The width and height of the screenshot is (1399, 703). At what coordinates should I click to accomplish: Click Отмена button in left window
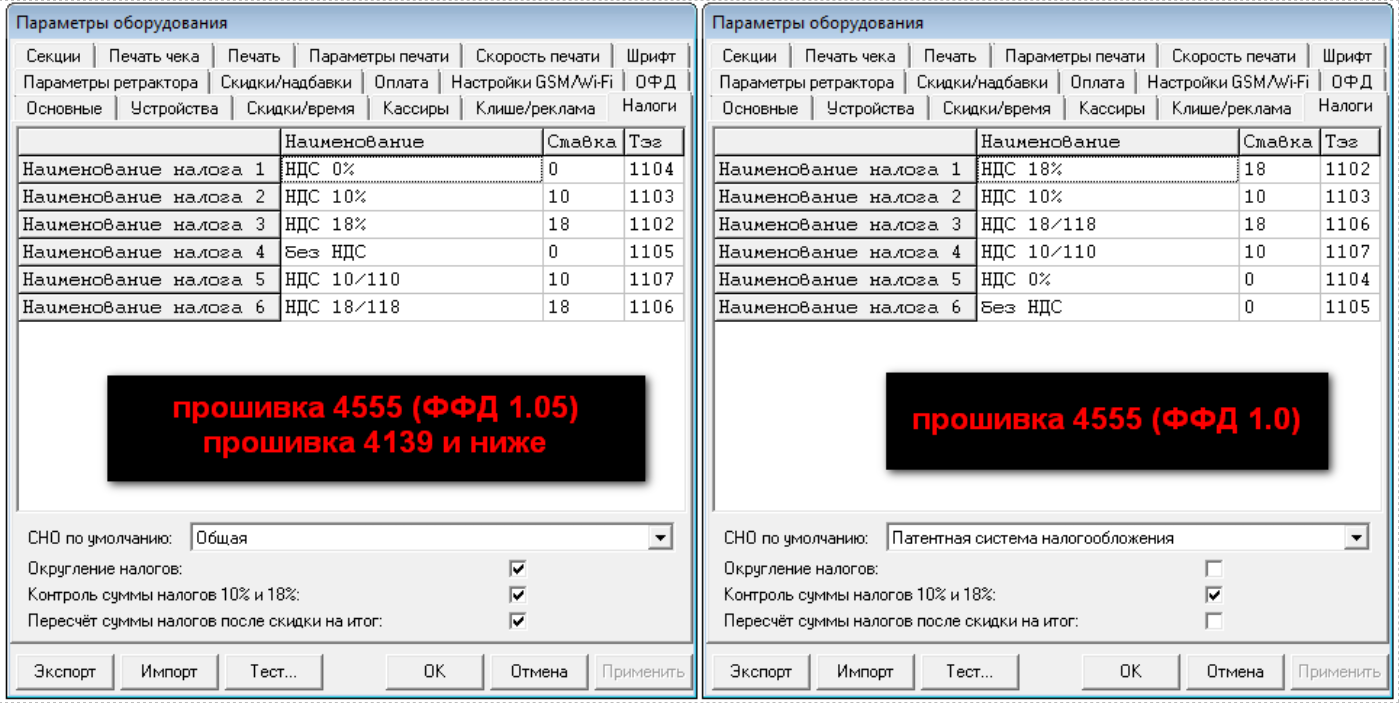coord(538,671)
